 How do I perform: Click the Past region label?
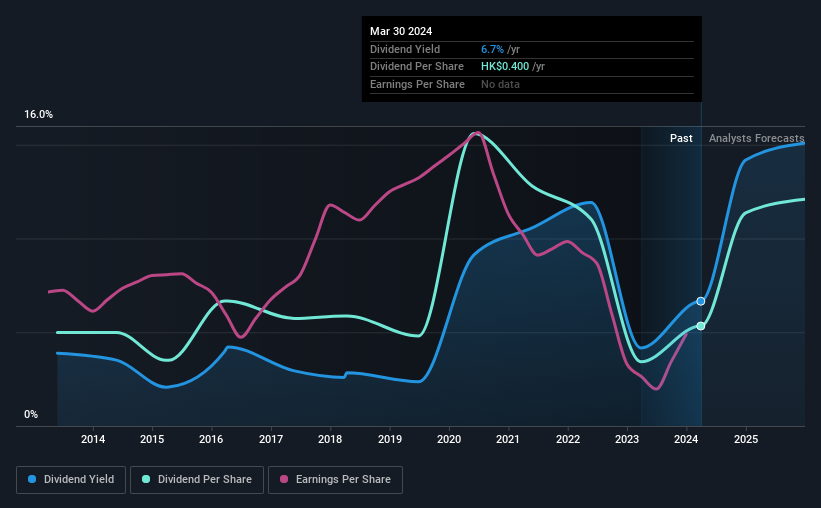[x=681, y=138]
